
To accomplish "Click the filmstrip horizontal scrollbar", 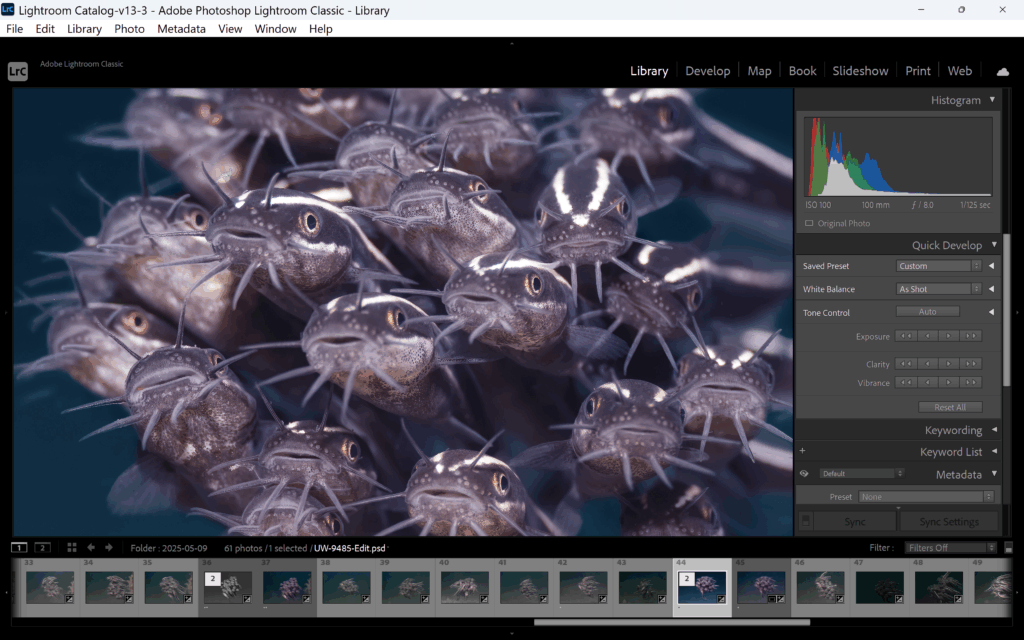I will tap(672, 622).
